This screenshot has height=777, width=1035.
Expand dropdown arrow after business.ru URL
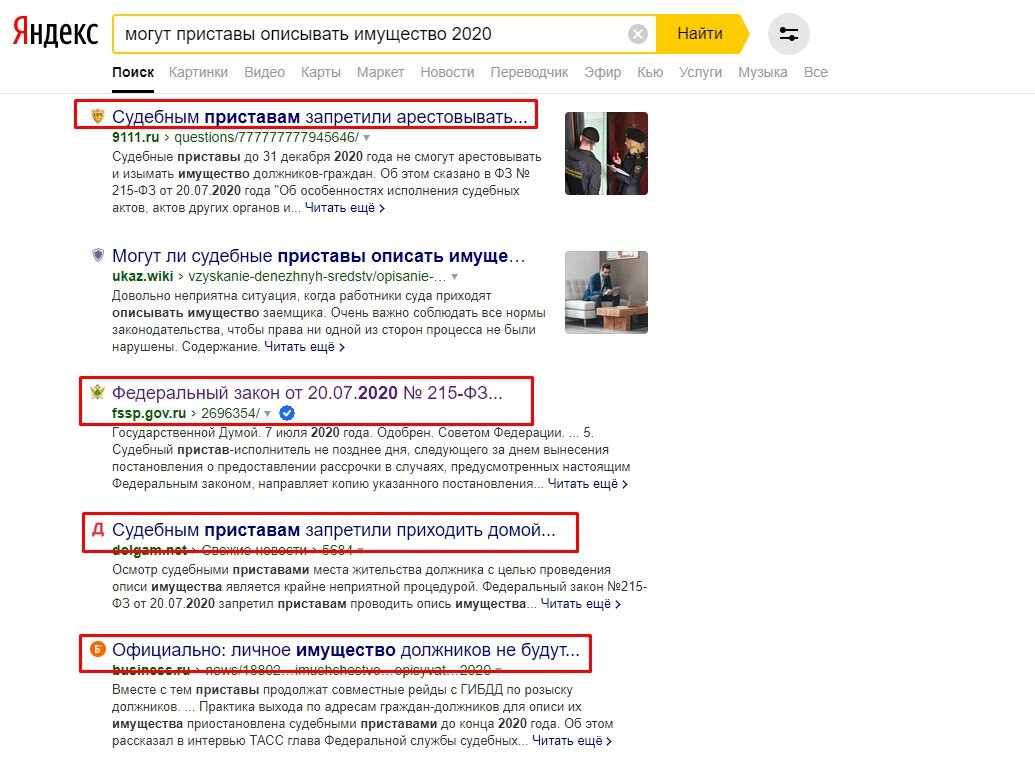(498, 670)
